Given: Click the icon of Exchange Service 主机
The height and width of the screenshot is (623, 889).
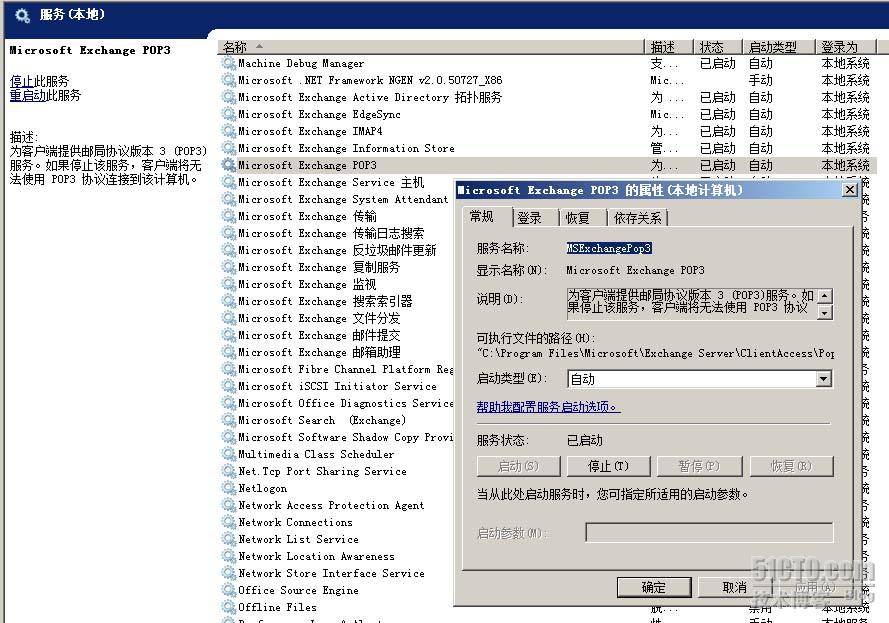Looking at the screenshot, I should (228, 182).
